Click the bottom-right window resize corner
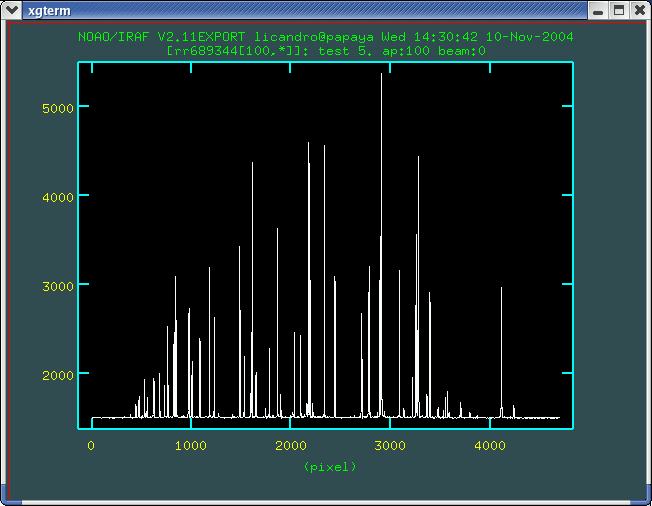This screenshot has width=652, height=506. (x=645, y=499)
